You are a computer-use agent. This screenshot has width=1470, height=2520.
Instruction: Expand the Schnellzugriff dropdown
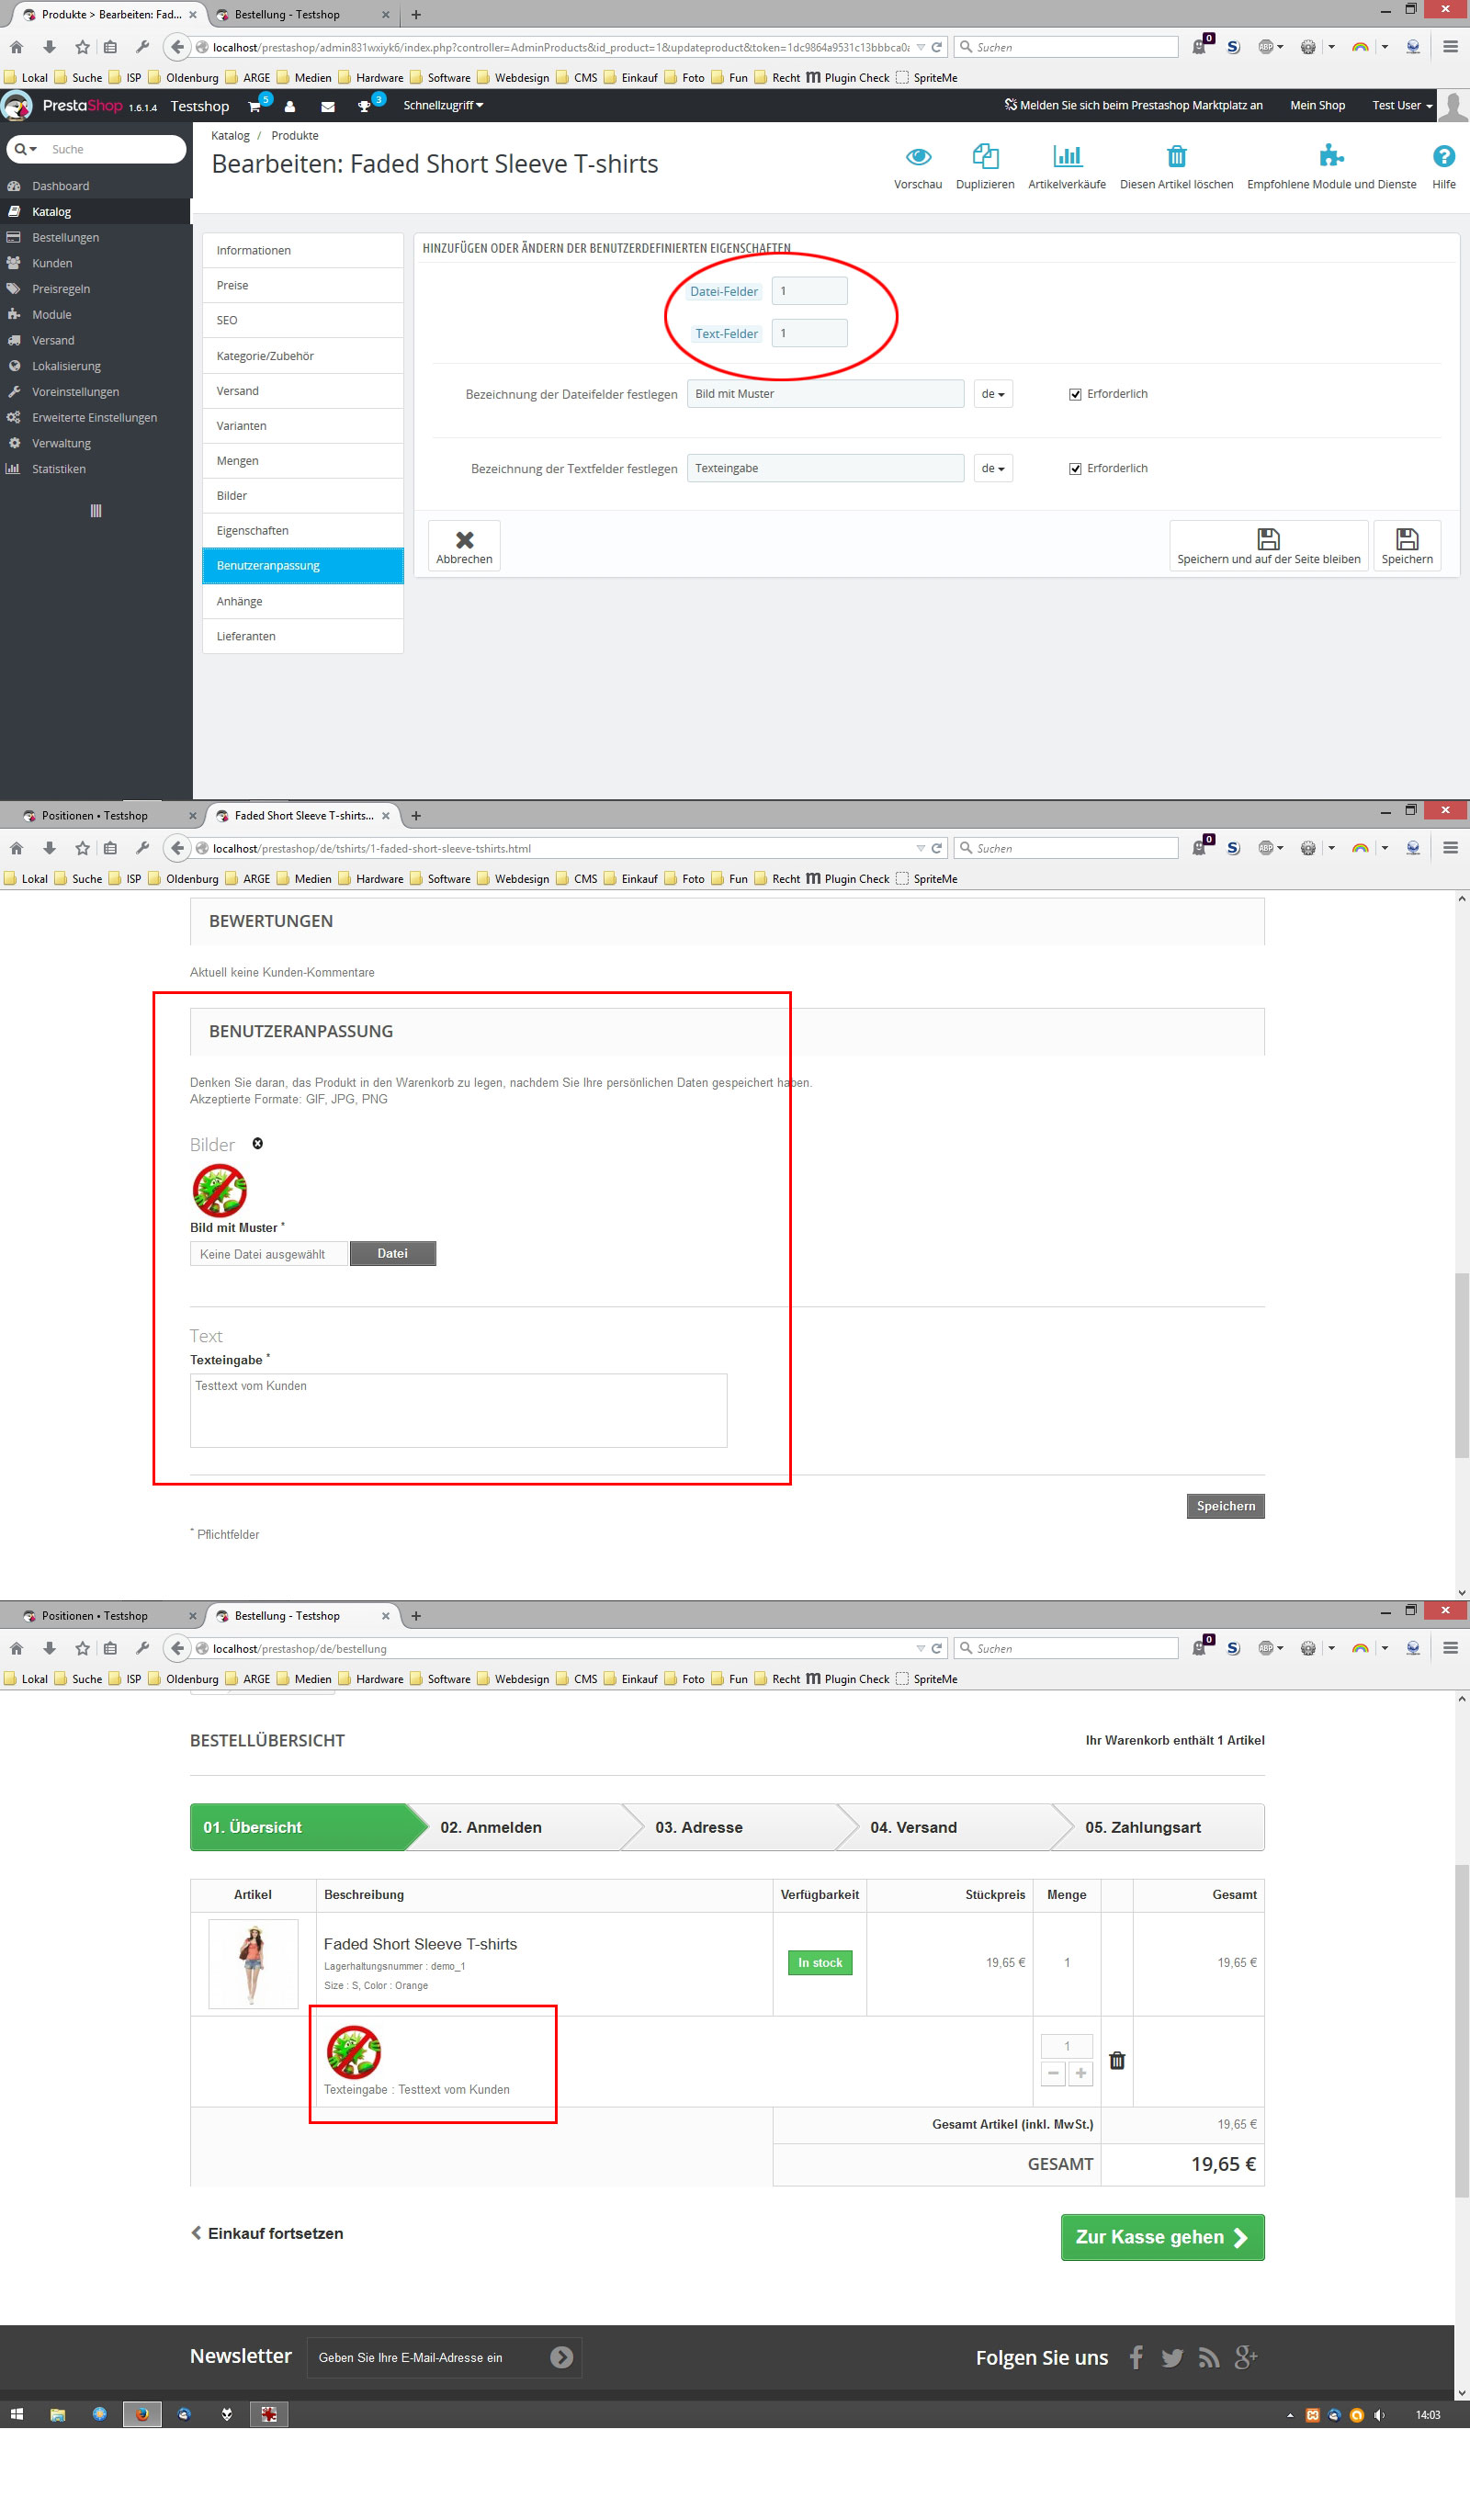443,105
